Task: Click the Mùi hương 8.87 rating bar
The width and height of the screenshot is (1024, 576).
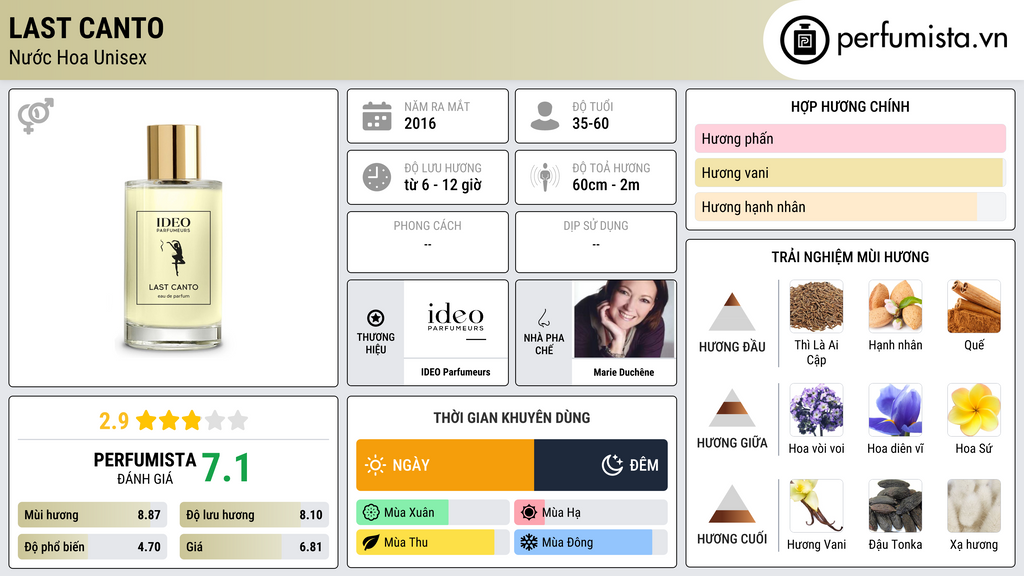Action: point(93,515)
